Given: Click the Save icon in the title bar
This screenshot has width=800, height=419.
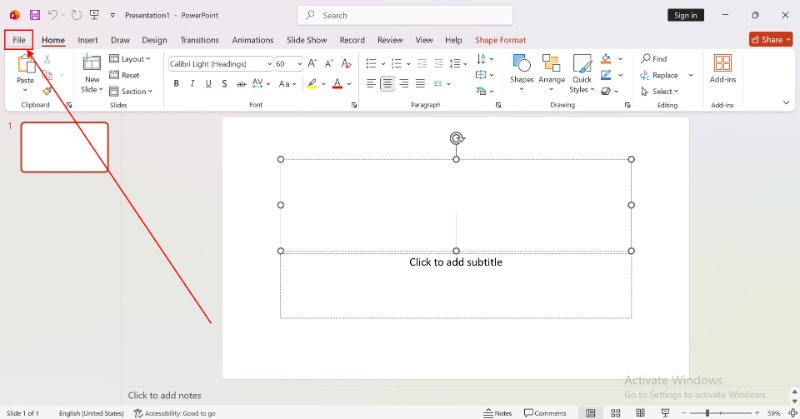Looking at the screenshot, I should [x=35, y=15].
